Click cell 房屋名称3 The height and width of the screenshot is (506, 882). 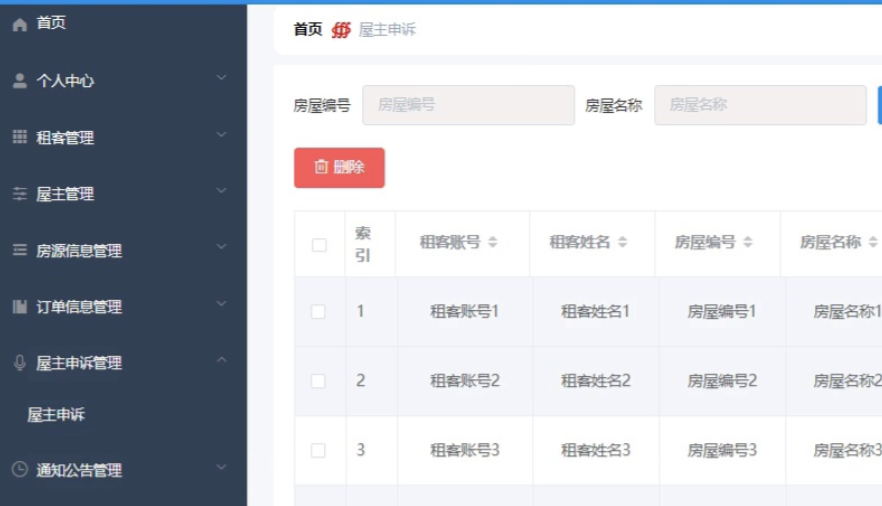[x=847, y=450]
